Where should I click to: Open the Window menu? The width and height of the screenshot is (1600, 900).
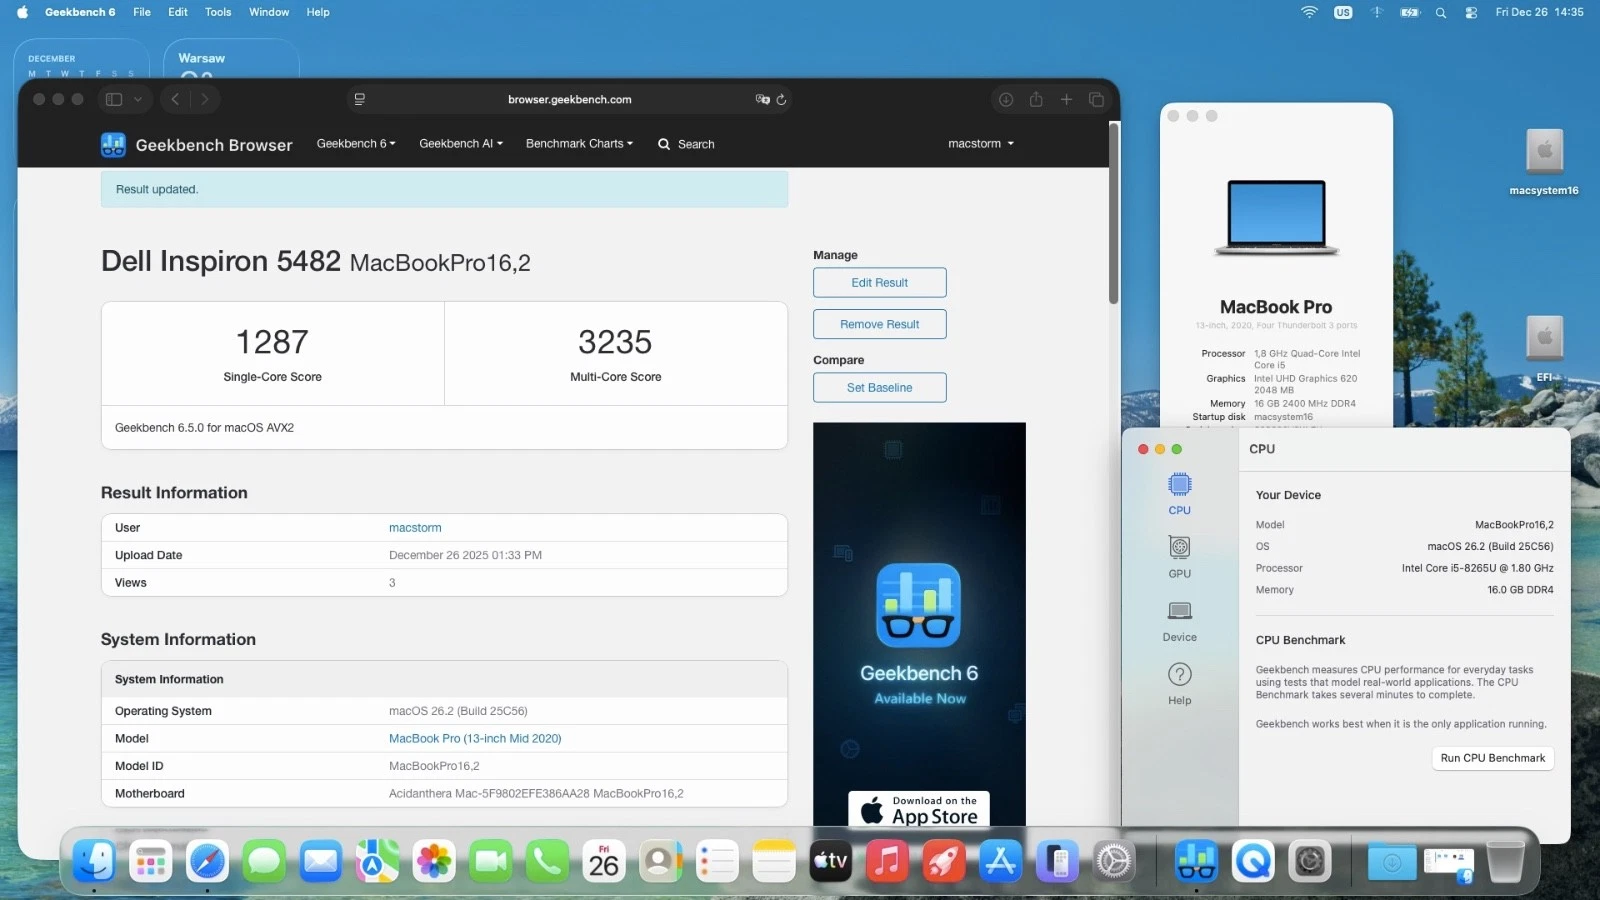coord(269,12)
